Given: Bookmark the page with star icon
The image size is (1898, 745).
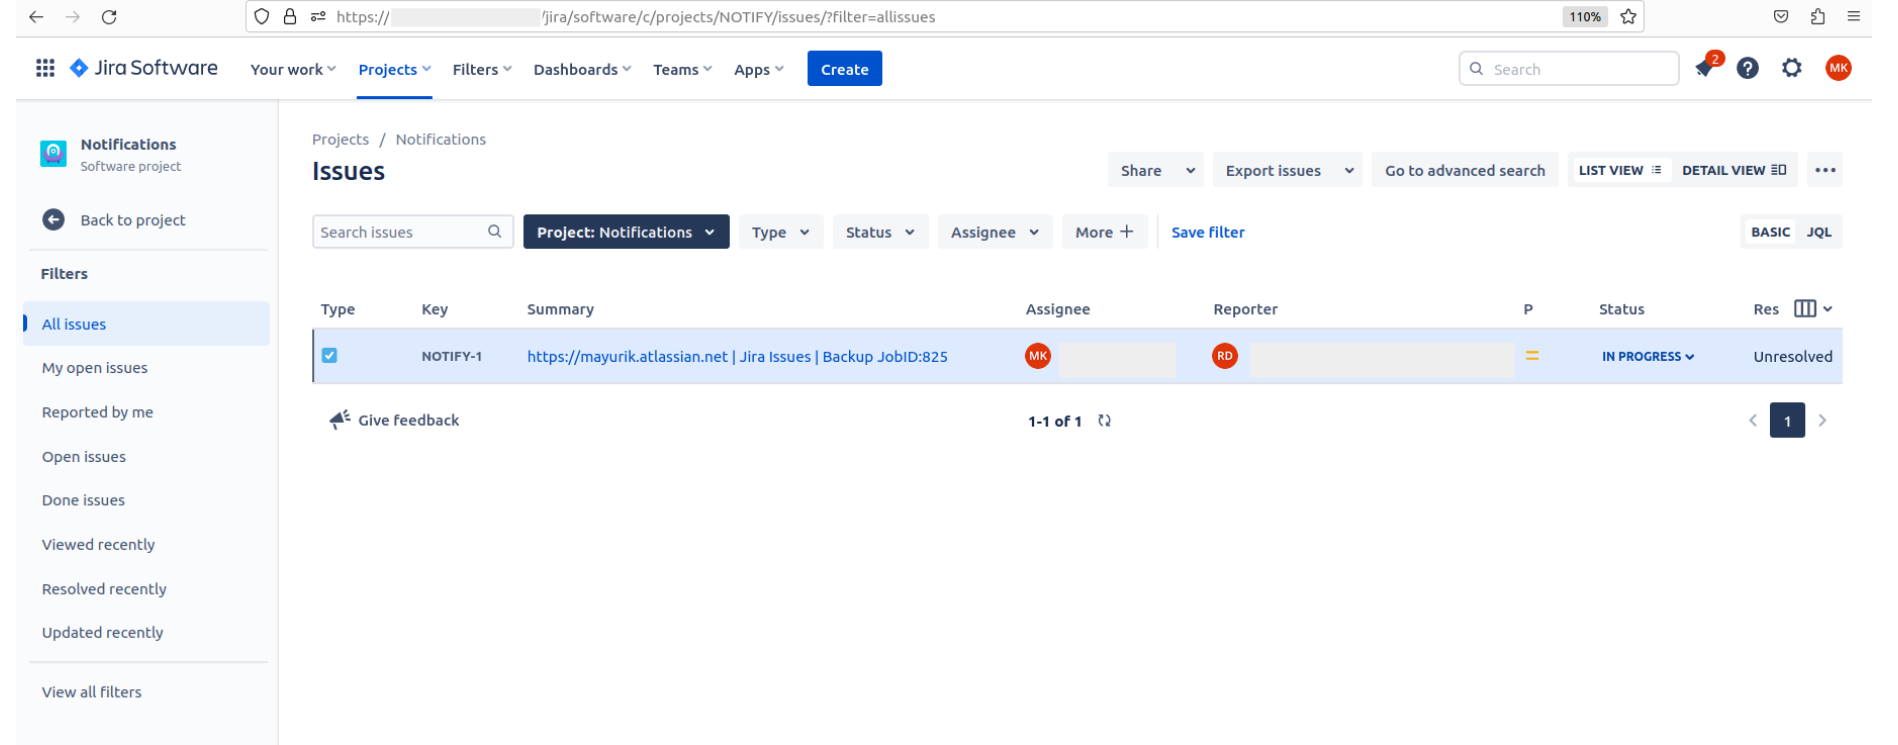Looking at the screenshot, I should tap(1628, 16).
